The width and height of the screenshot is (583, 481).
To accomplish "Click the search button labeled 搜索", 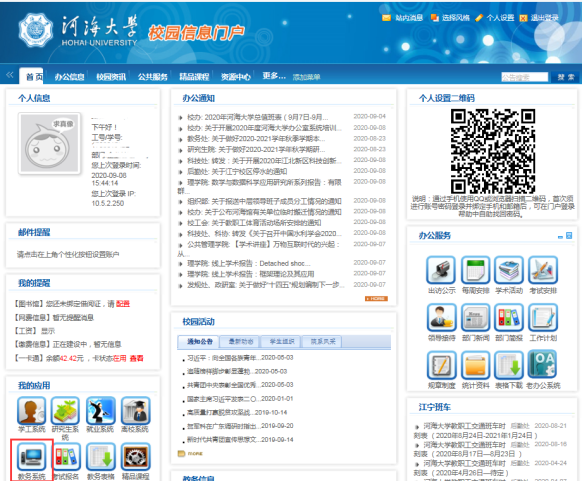I will tap(566, 77).
